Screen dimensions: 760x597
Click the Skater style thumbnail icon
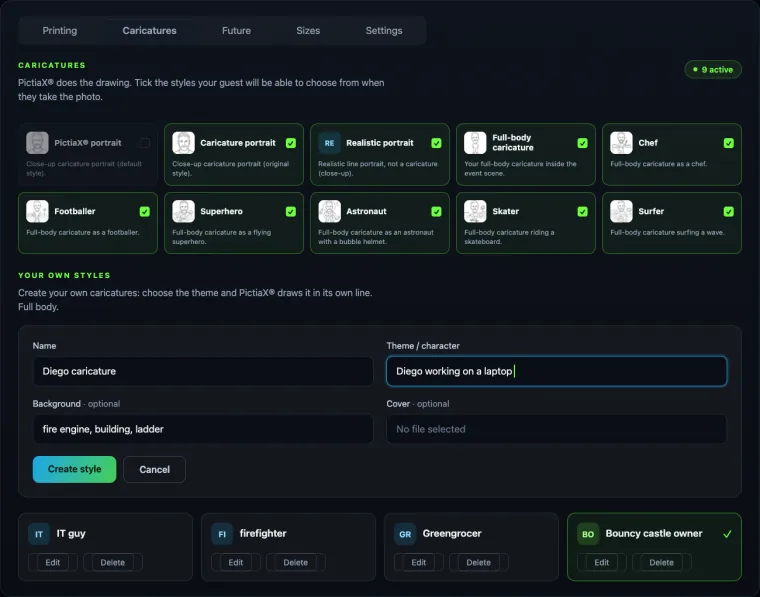(x=475, y=211)
